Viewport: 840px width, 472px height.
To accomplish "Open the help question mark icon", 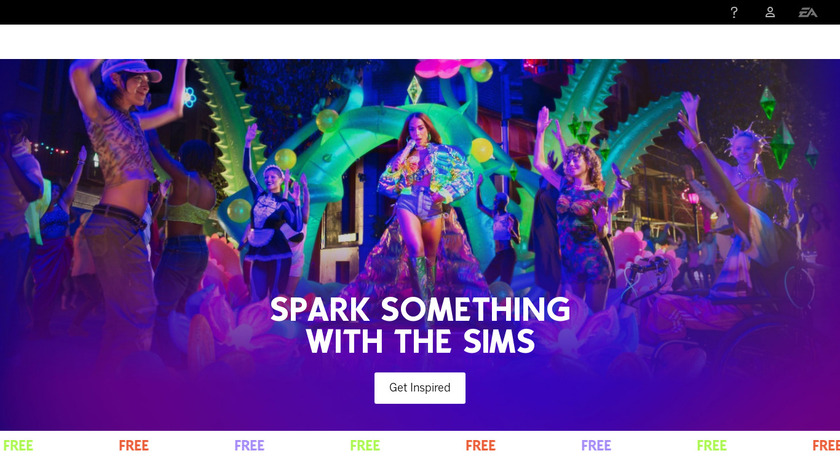I will [734, 12].
